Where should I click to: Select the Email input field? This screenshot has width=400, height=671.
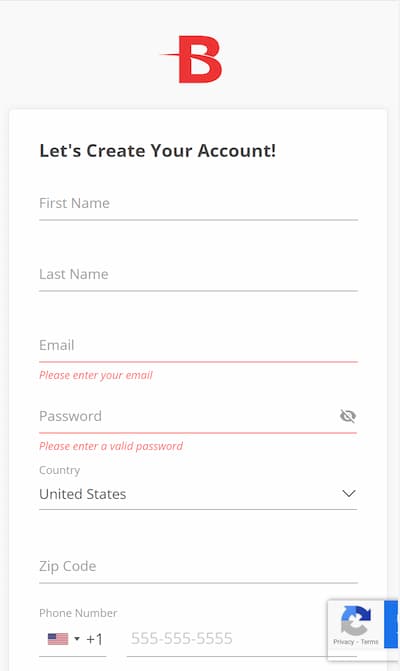coord(199,347)
